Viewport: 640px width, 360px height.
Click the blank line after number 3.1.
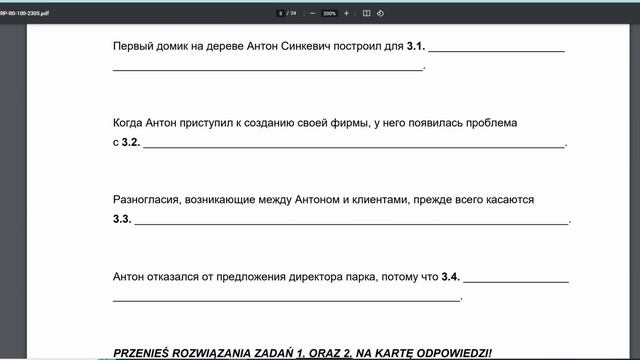pos(496,50)
